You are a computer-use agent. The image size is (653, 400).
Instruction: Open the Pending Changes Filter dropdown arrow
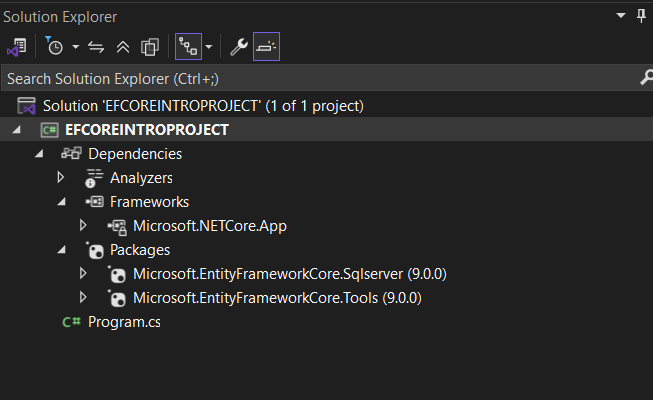pyautogui.click(x=75, y=47)
